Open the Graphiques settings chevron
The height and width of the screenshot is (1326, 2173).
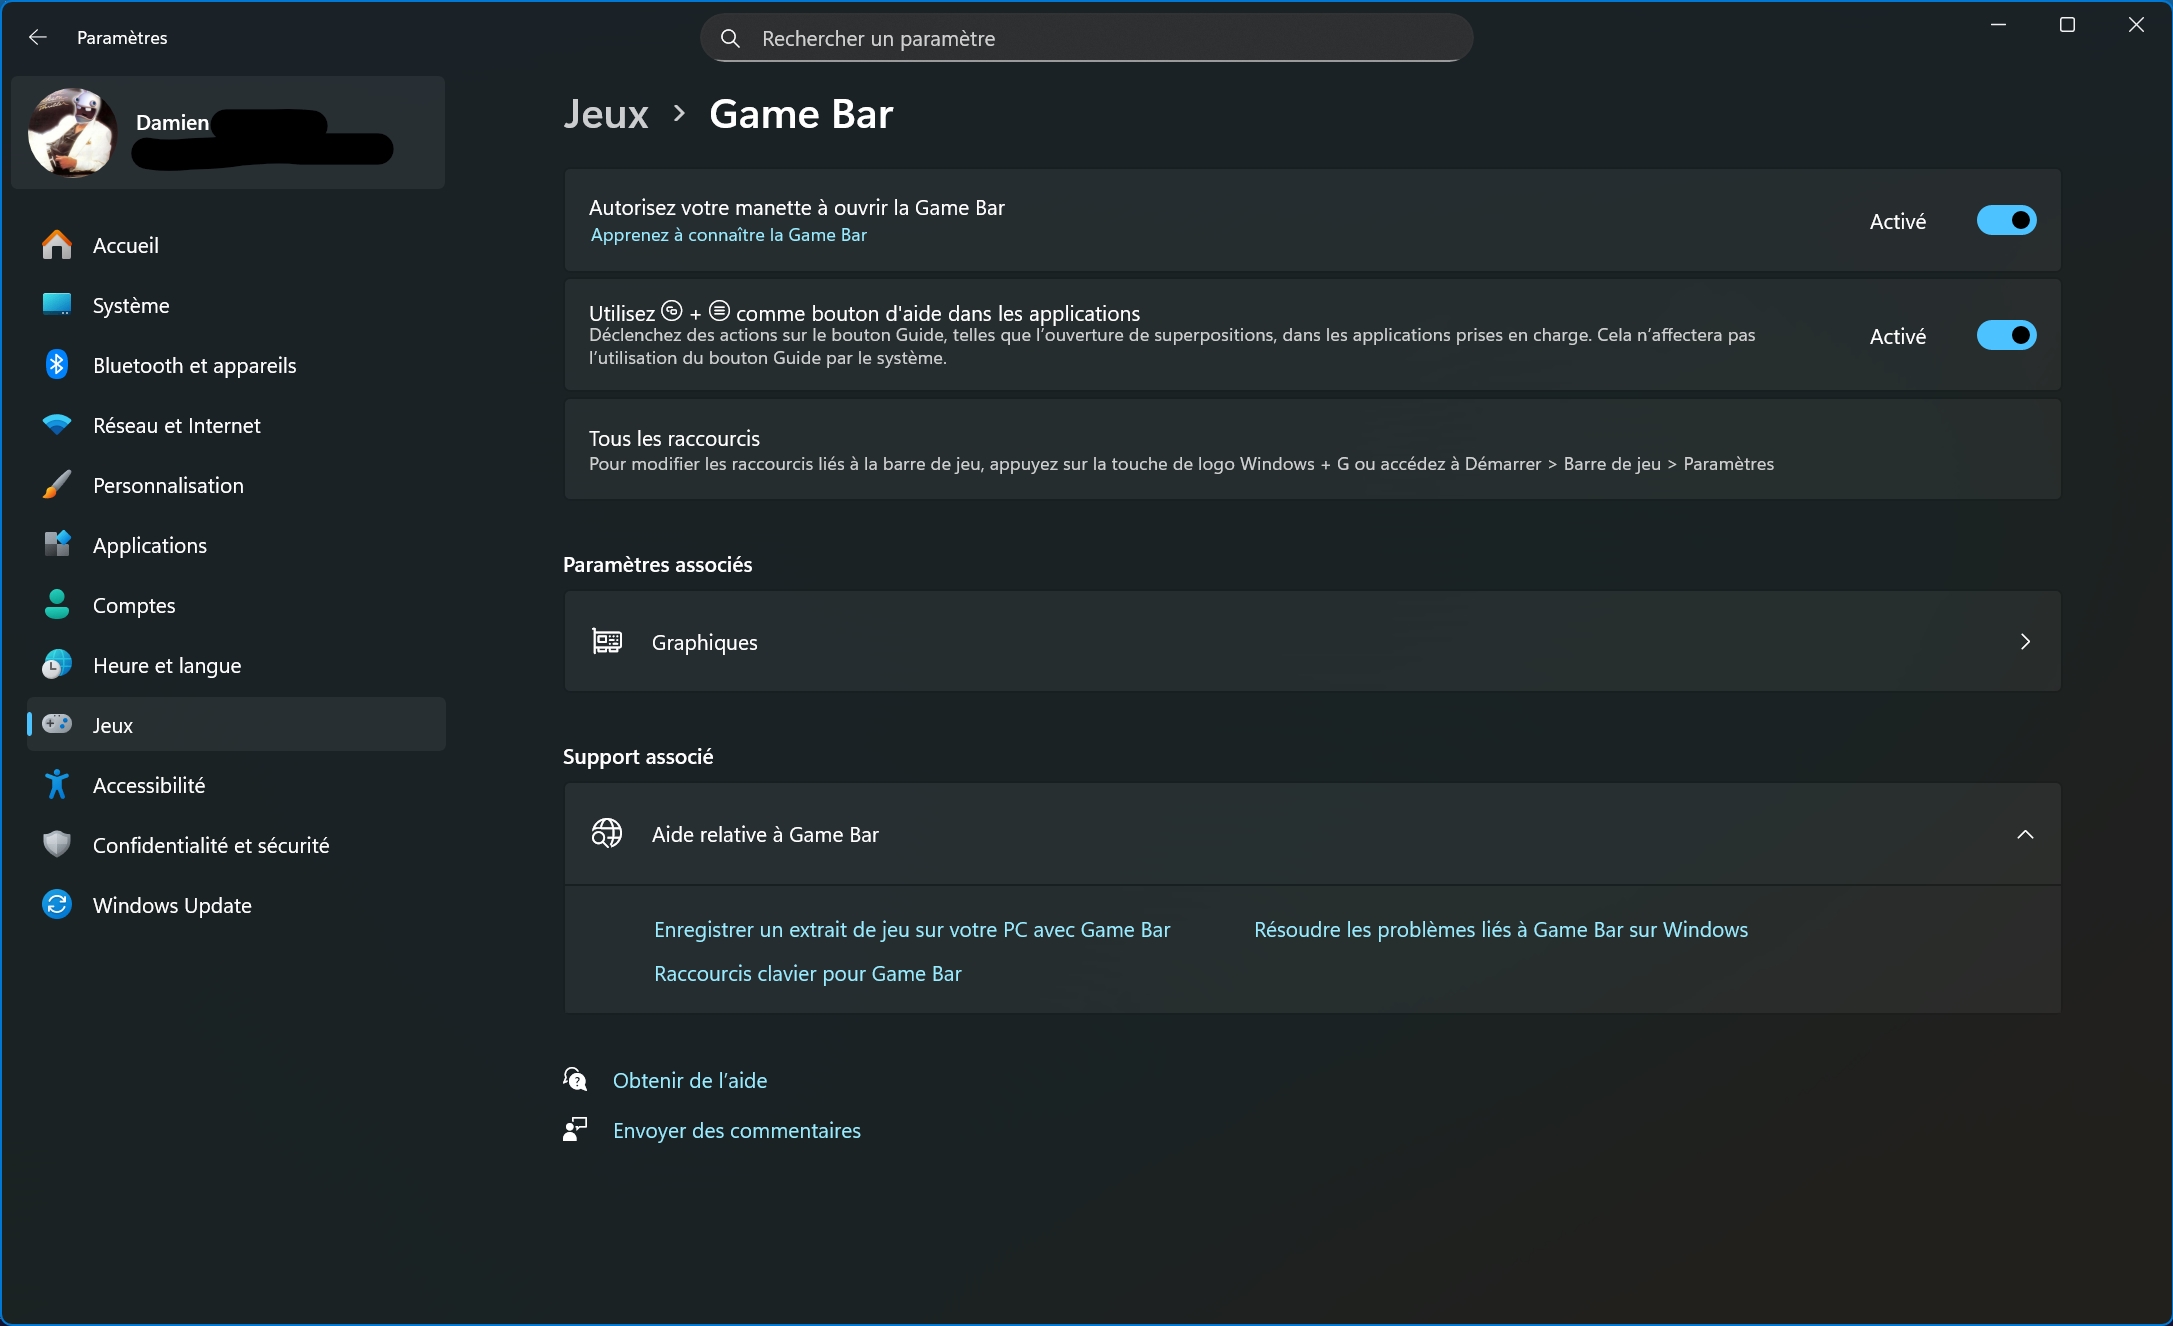pyautogui.click(x=2025, y=642)
